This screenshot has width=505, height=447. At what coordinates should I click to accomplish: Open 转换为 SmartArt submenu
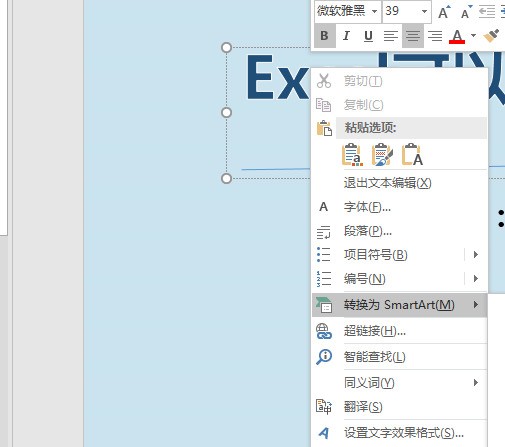pos(399,305)
